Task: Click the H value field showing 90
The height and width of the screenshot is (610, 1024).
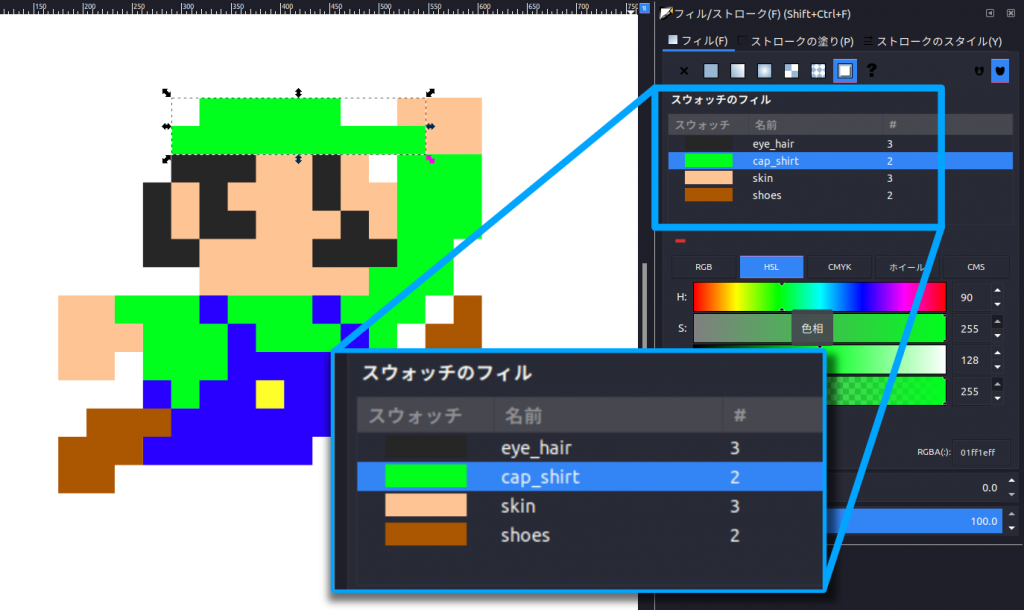Action: [x=971, y=297]
